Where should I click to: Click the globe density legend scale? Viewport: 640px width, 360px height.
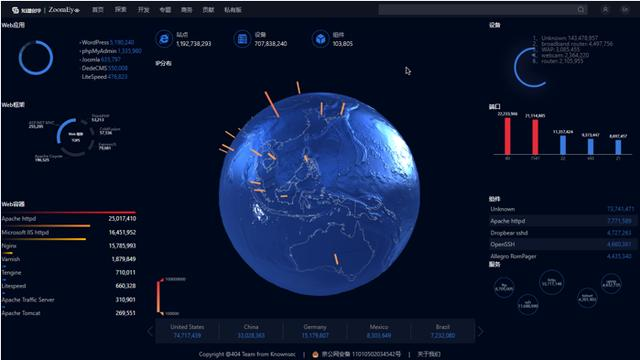pos(159,297)
